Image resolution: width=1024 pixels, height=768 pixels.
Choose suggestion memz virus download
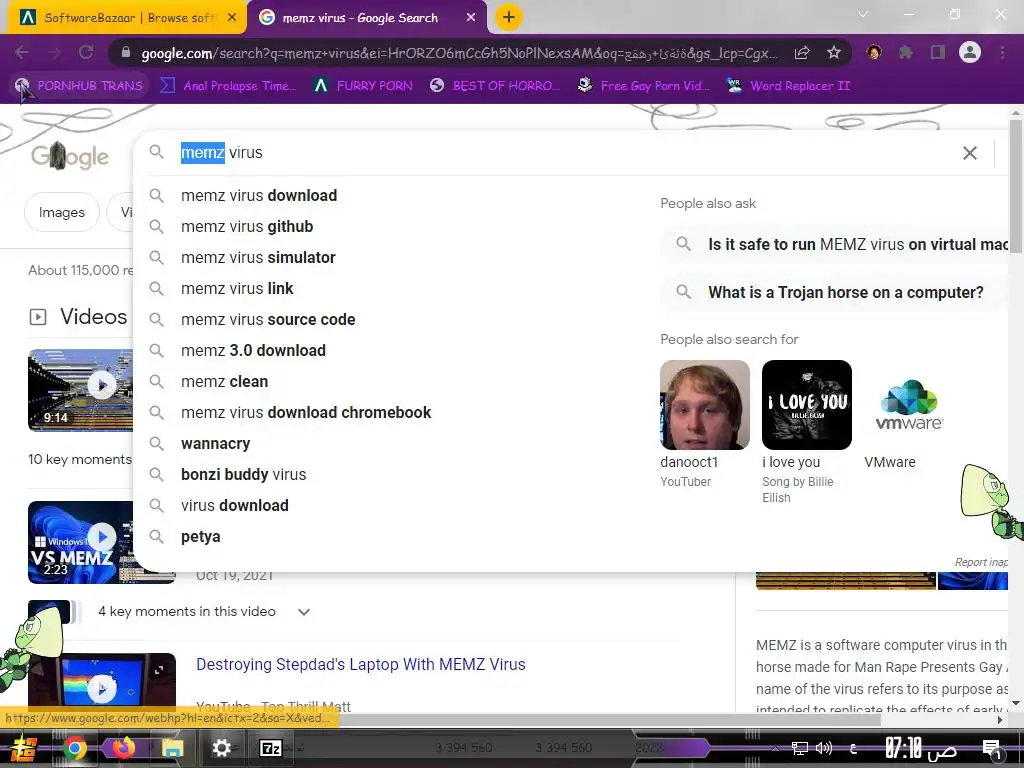pos(259,195)
